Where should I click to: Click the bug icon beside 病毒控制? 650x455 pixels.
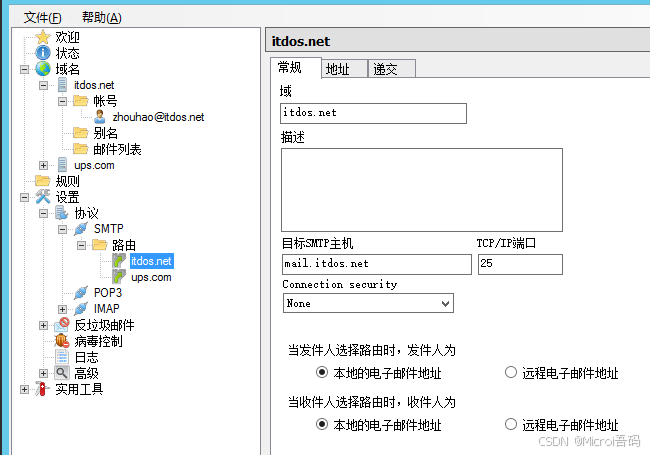[x=62, y=341]
